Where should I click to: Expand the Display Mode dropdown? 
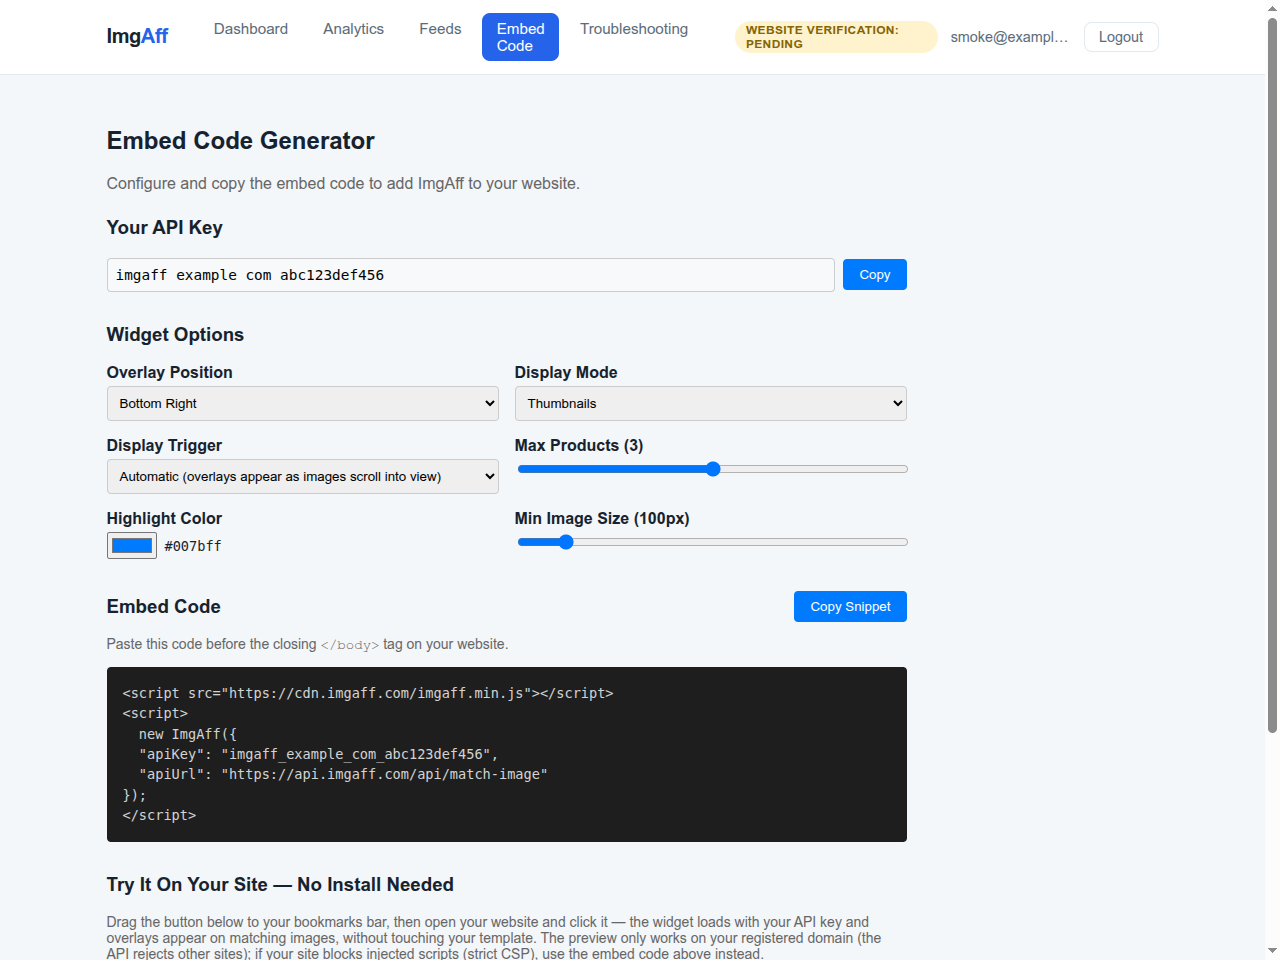click(711, 403)
